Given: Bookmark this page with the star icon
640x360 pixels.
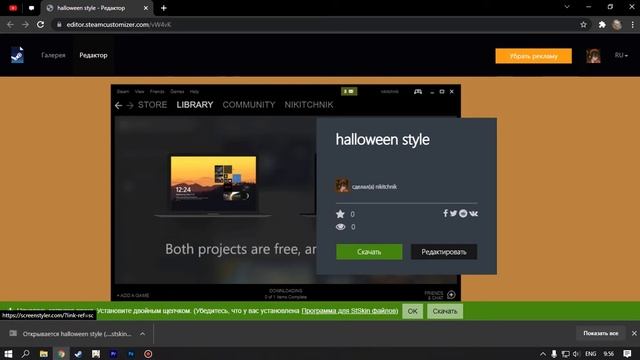Looking at the screenshot, I should (583, 24).
